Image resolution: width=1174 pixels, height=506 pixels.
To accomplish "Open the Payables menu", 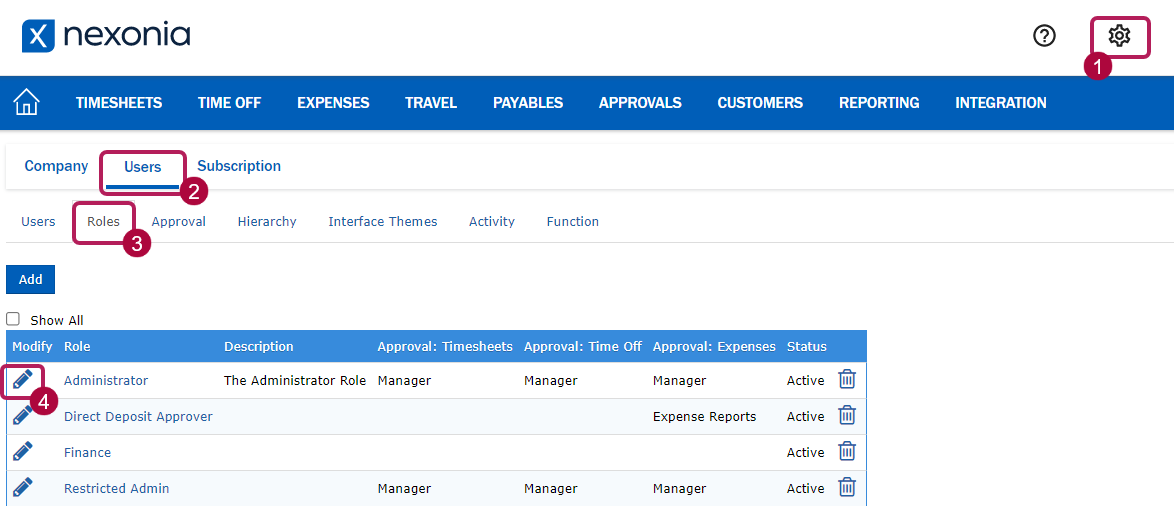I will (x=528, y=103).
